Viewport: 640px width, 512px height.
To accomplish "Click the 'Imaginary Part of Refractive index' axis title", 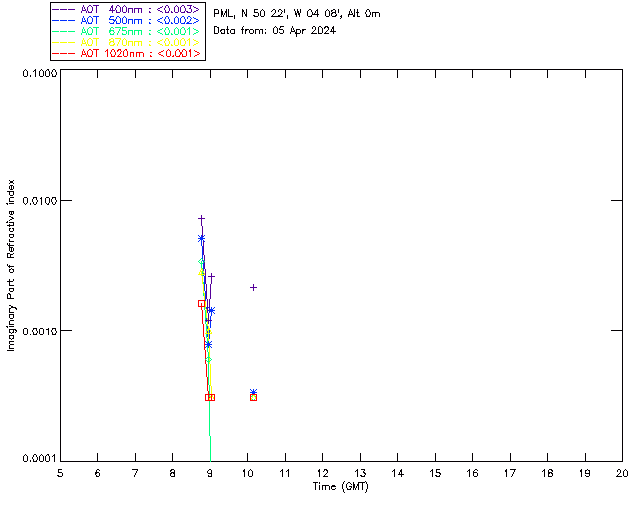I will pos(11,265).
